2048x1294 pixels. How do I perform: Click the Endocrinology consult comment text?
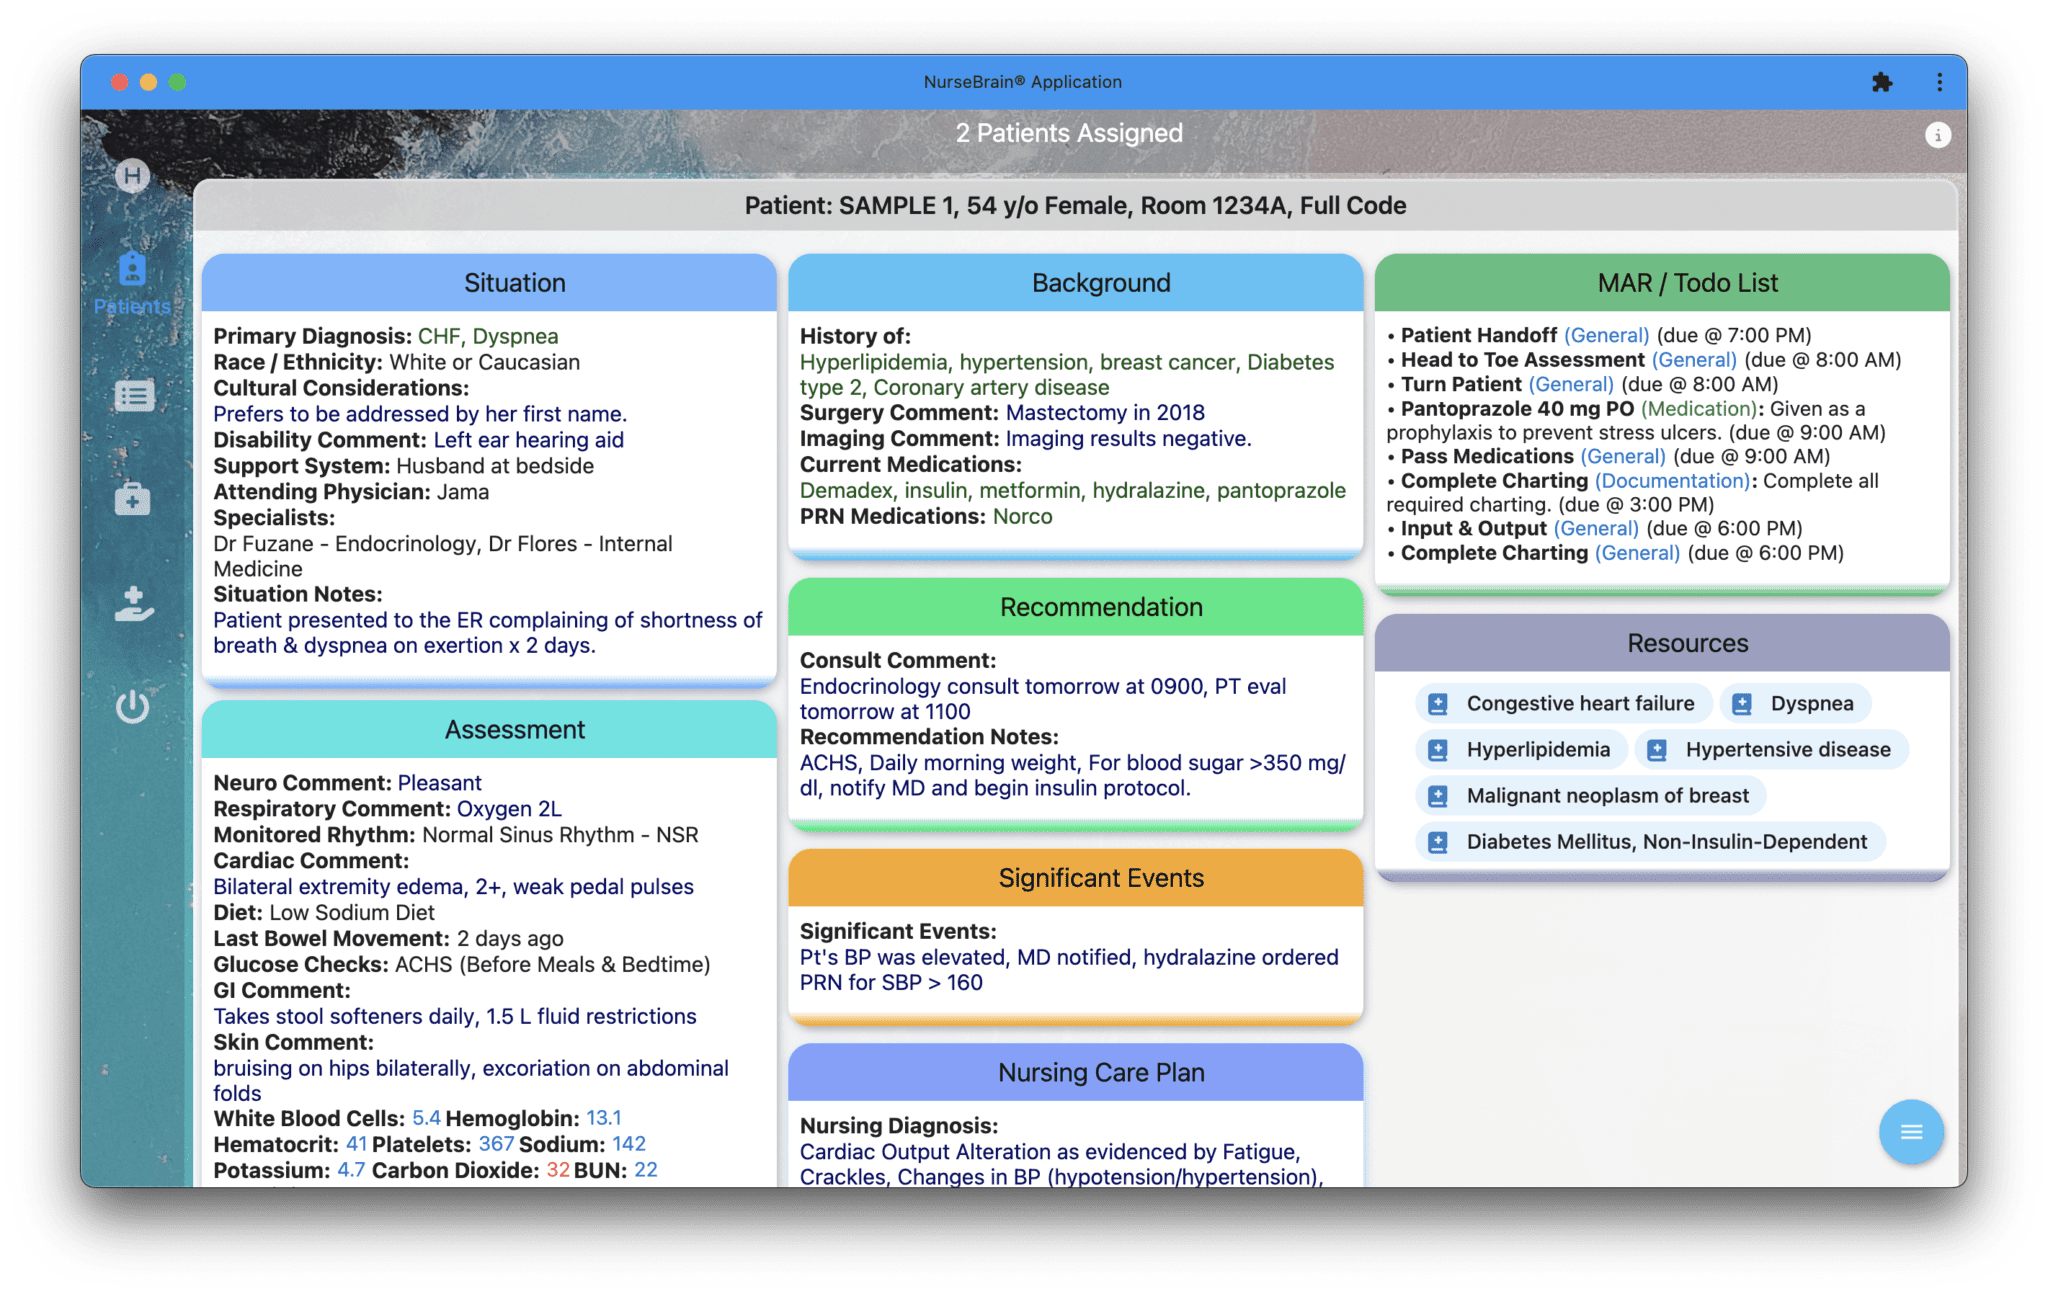(1043, 699)
